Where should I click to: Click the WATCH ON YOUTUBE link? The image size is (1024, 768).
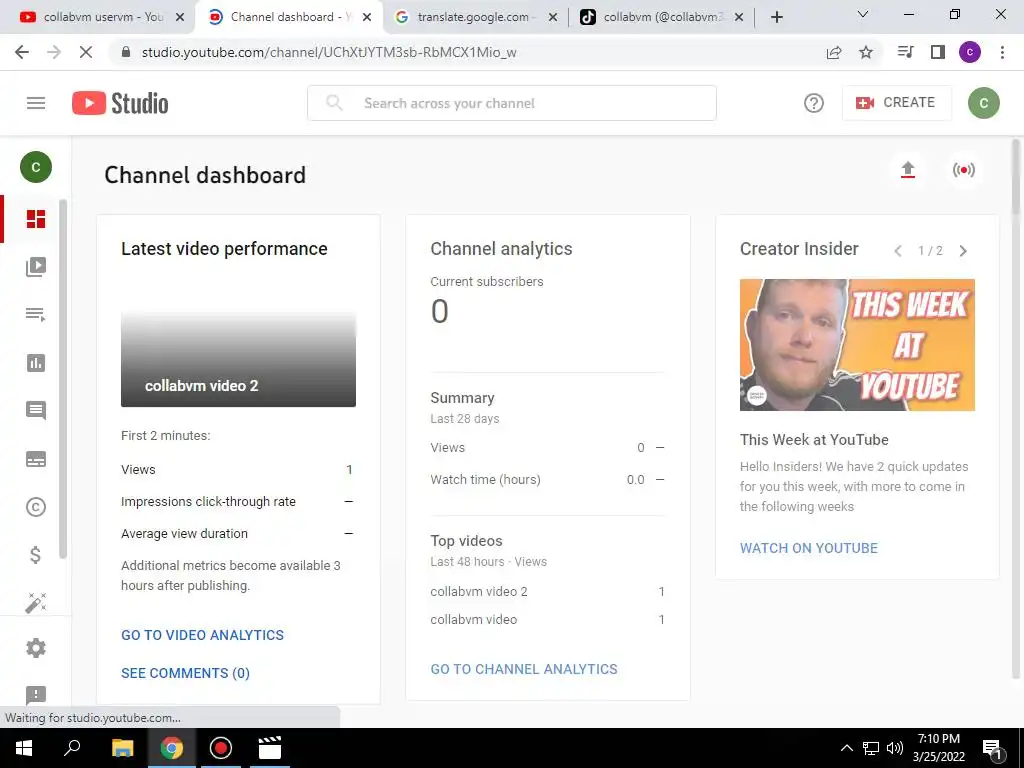click(x=808, y=548)
